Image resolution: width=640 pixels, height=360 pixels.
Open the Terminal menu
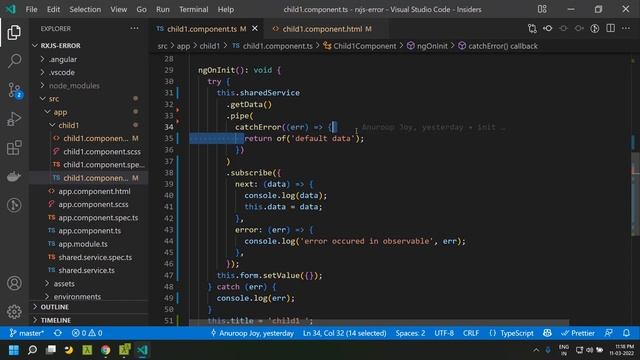[193, 9]
